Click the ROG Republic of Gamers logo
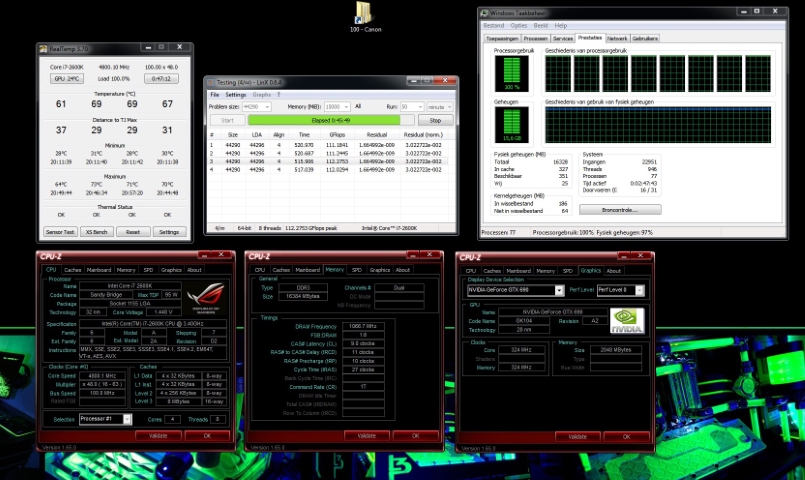Screen dimensions: 805x480 tap(206, 297)
